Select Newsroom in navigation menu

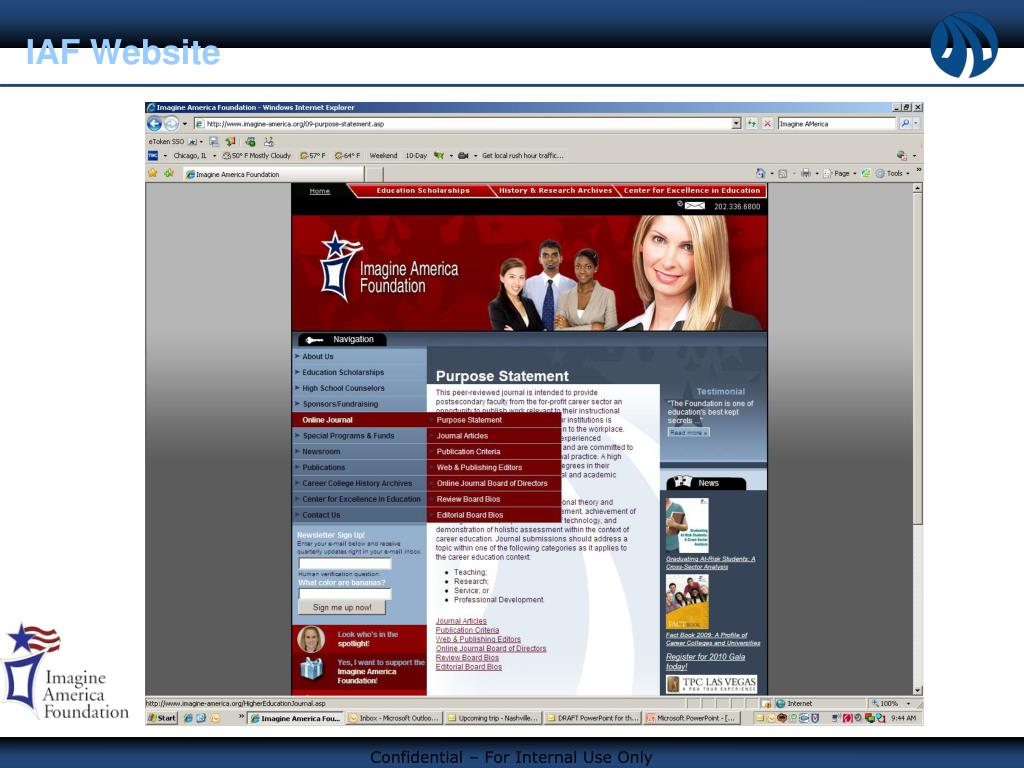point(359,451)
